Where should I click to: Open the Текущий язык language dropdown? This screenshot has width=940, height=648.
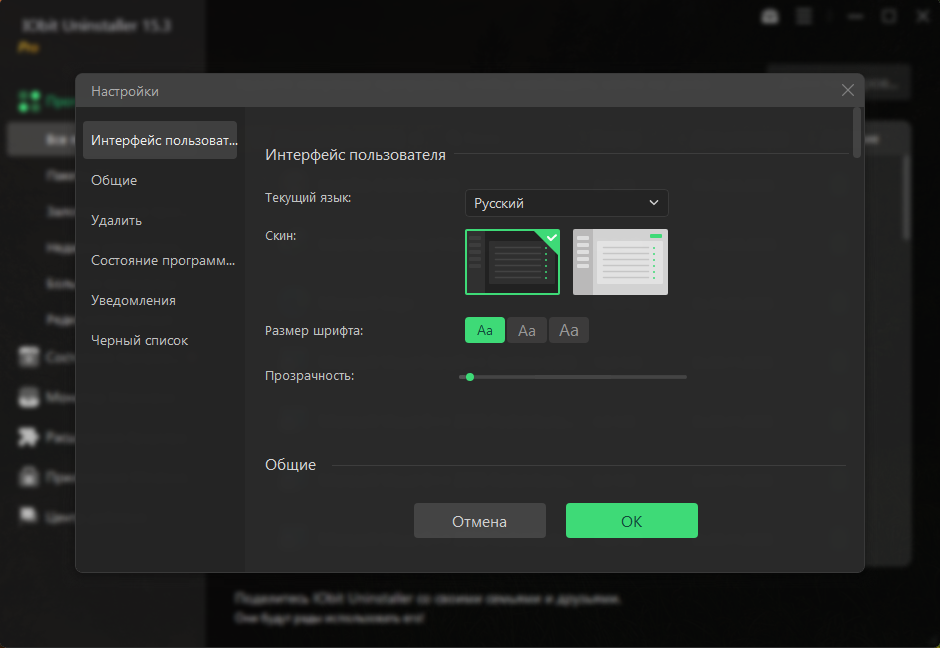click(566, 202)
